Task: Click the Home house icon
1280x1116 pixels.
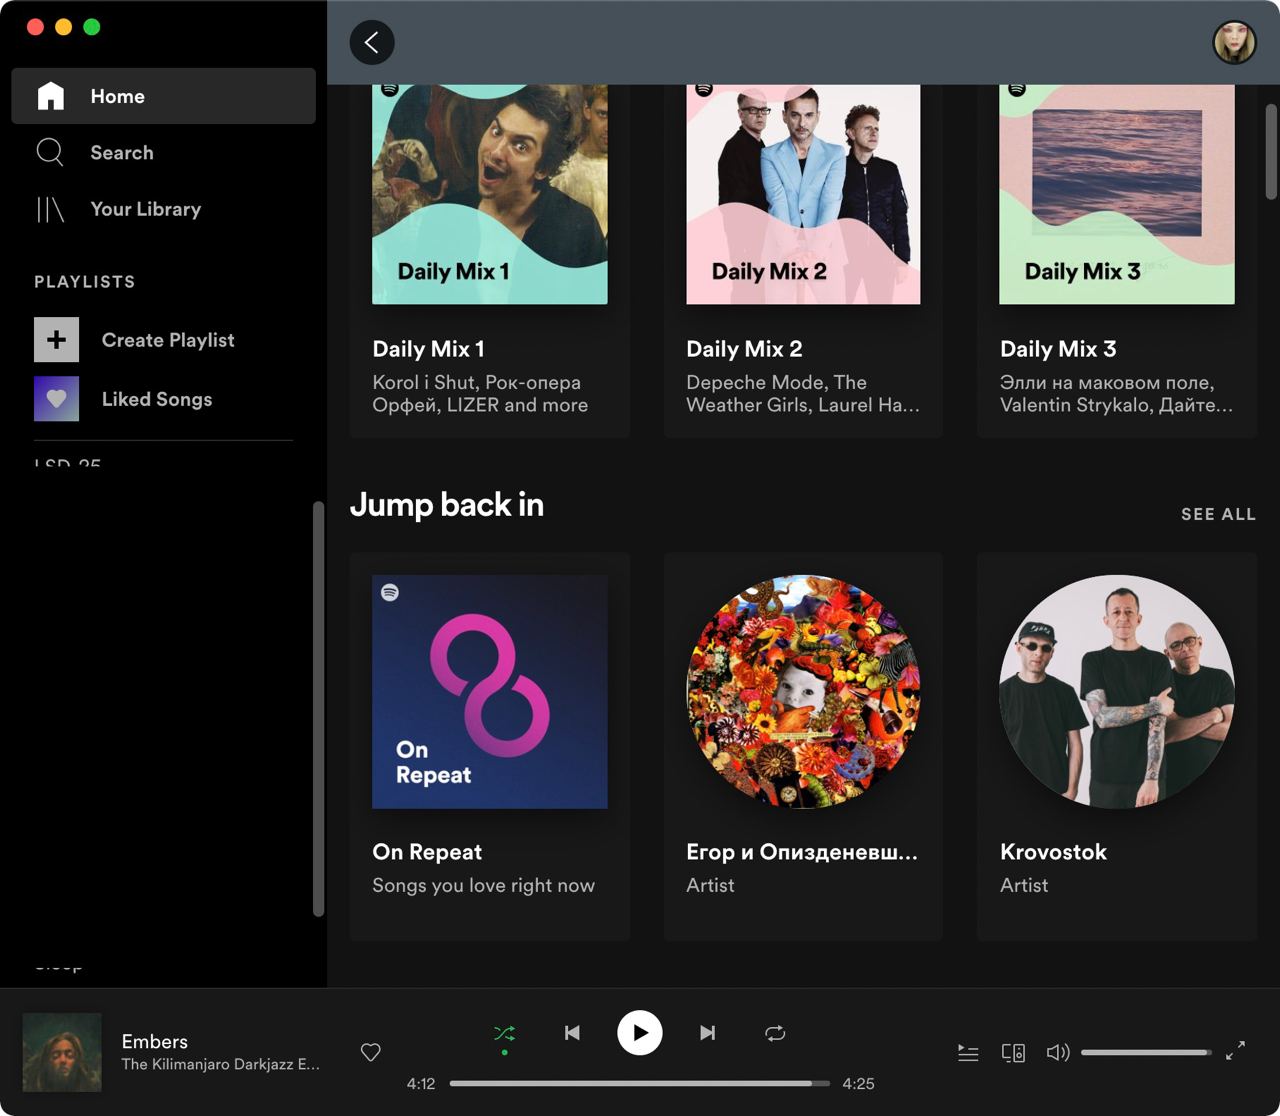Action: pyautogui.click(x=50, y=96)
